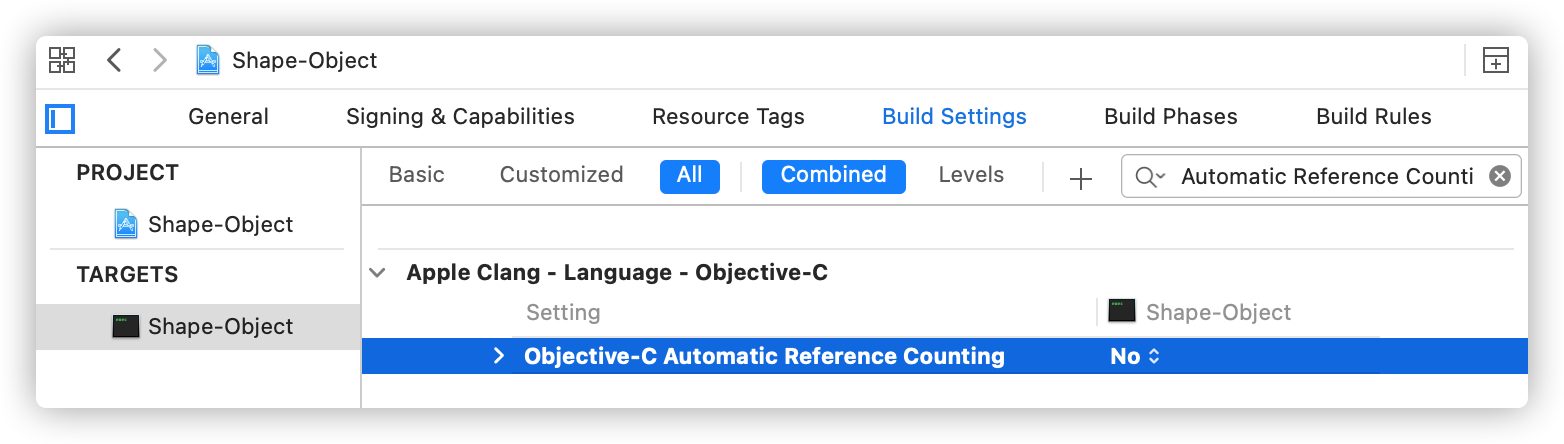Toggle the project and targets sidebar
Screen dimensions: 1564x444
point(60,120)
